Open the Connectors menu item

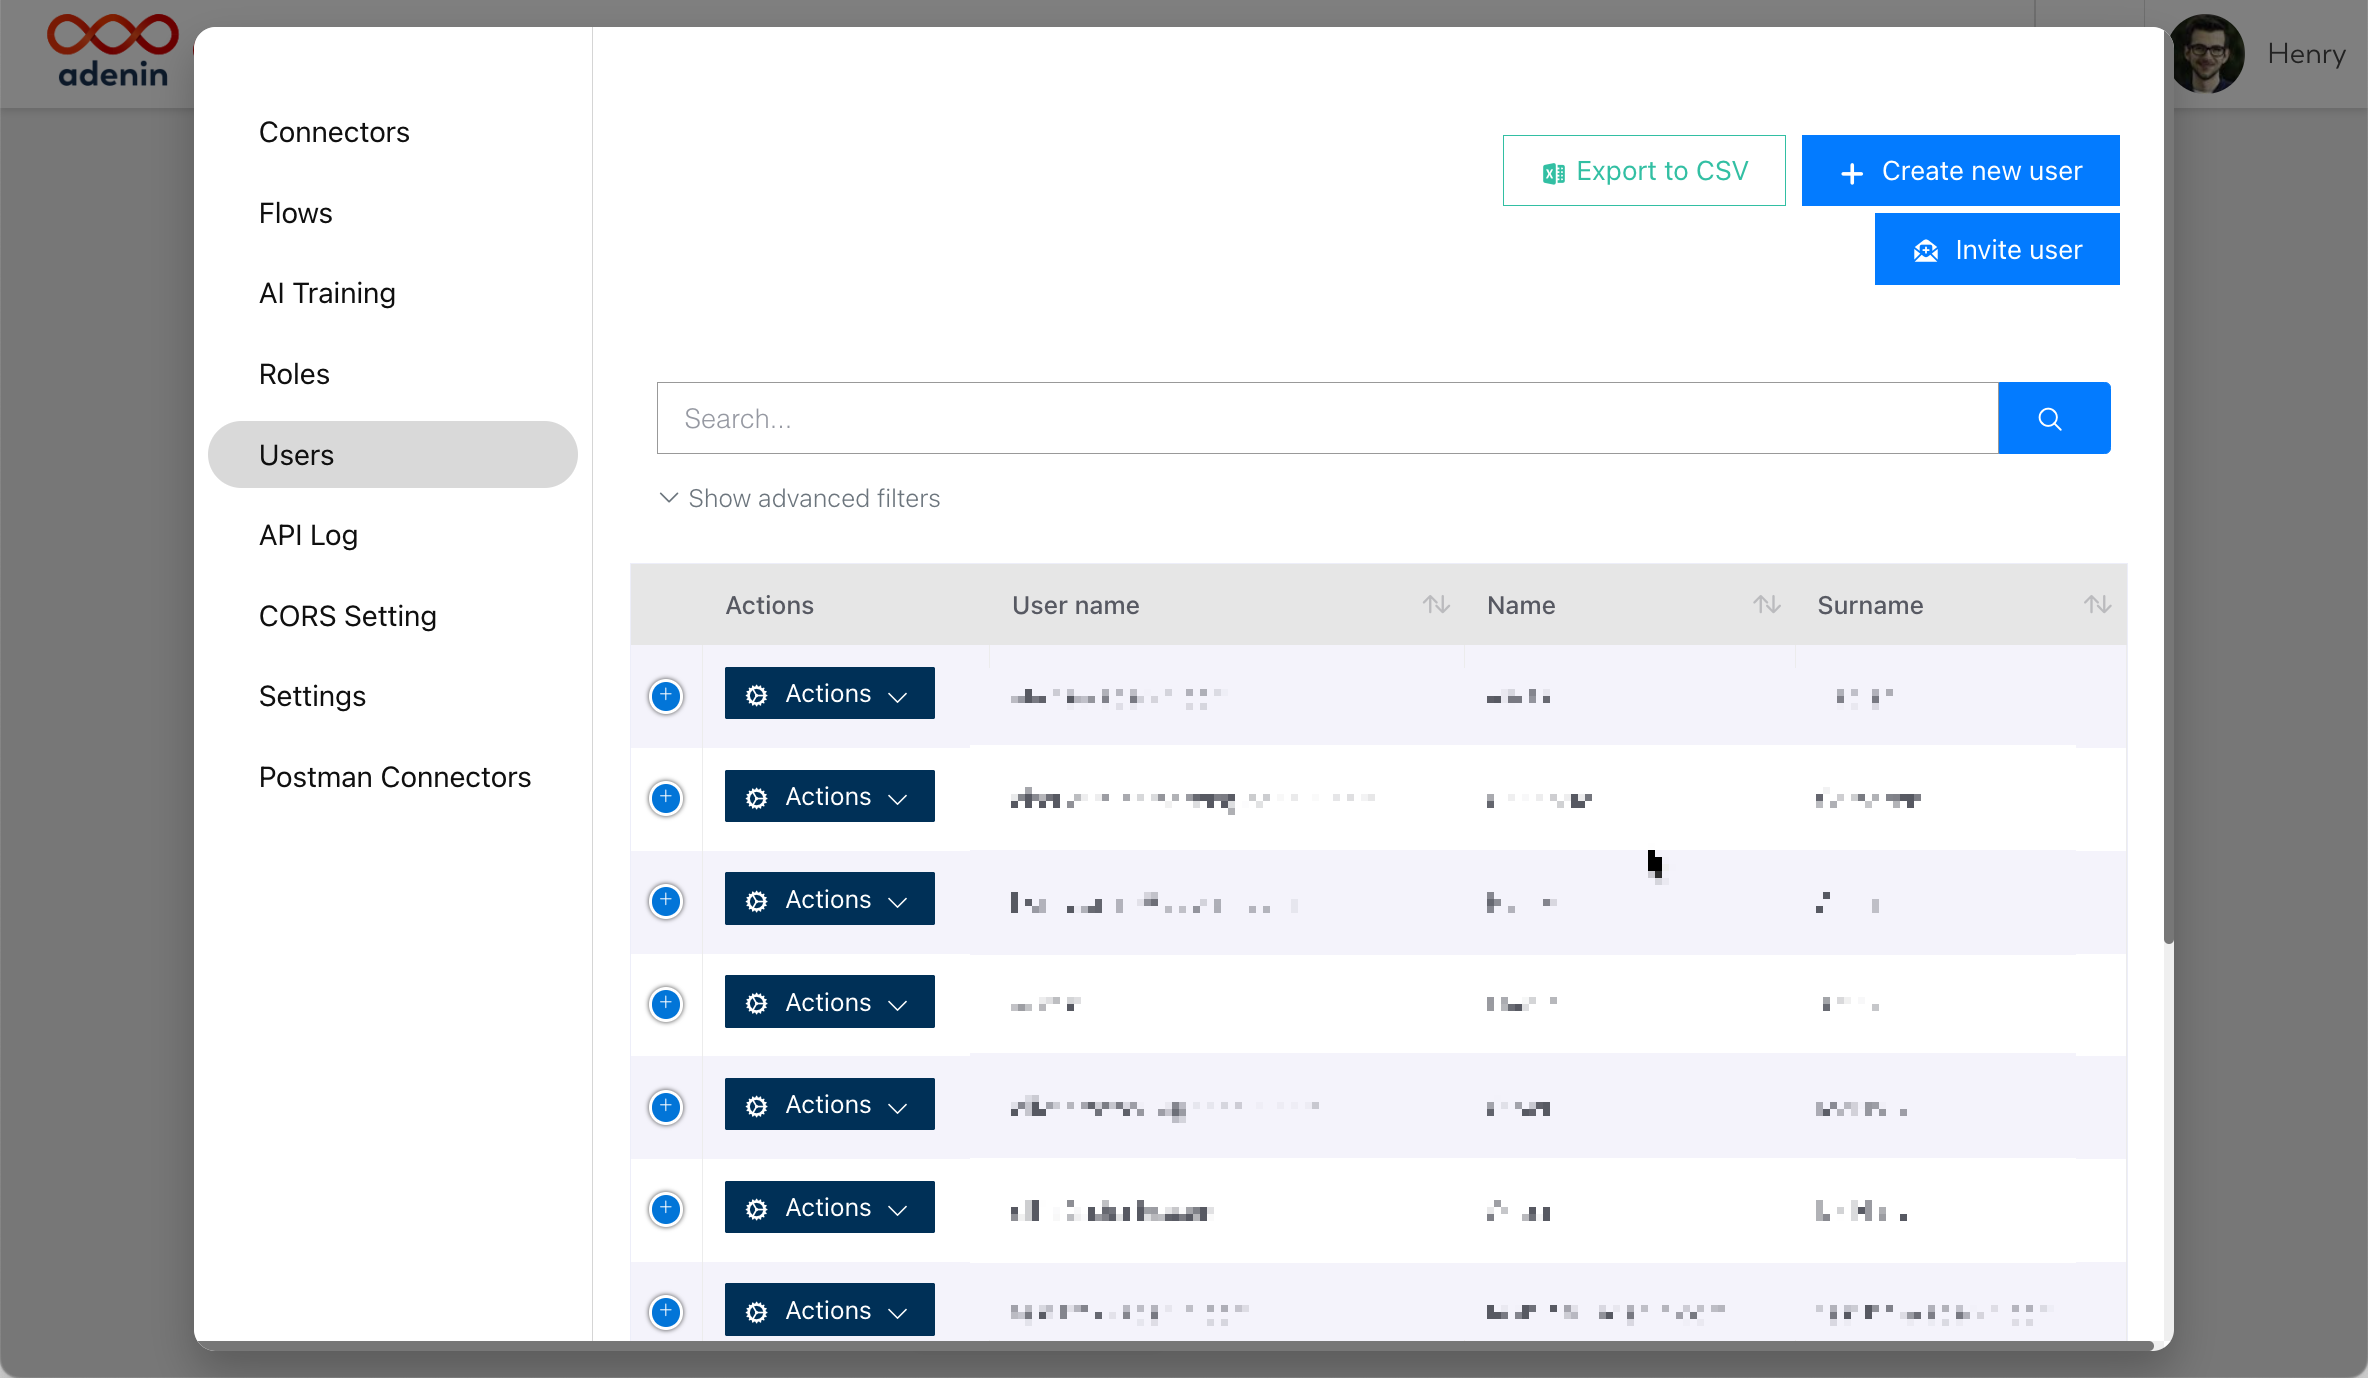[334, 132]
